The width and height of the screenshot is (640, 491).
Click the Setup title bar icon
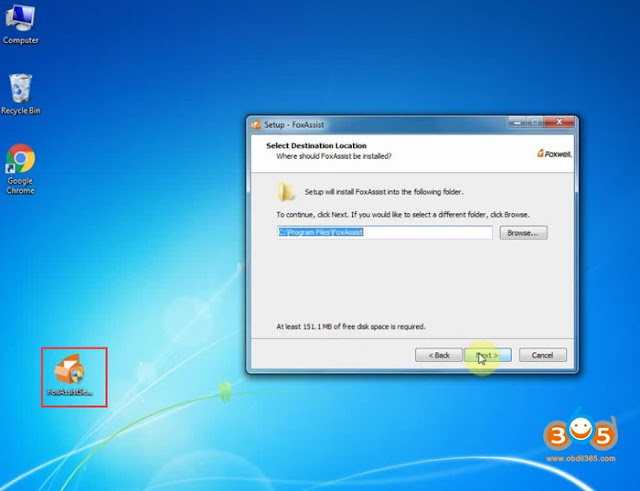click(256, 124)
